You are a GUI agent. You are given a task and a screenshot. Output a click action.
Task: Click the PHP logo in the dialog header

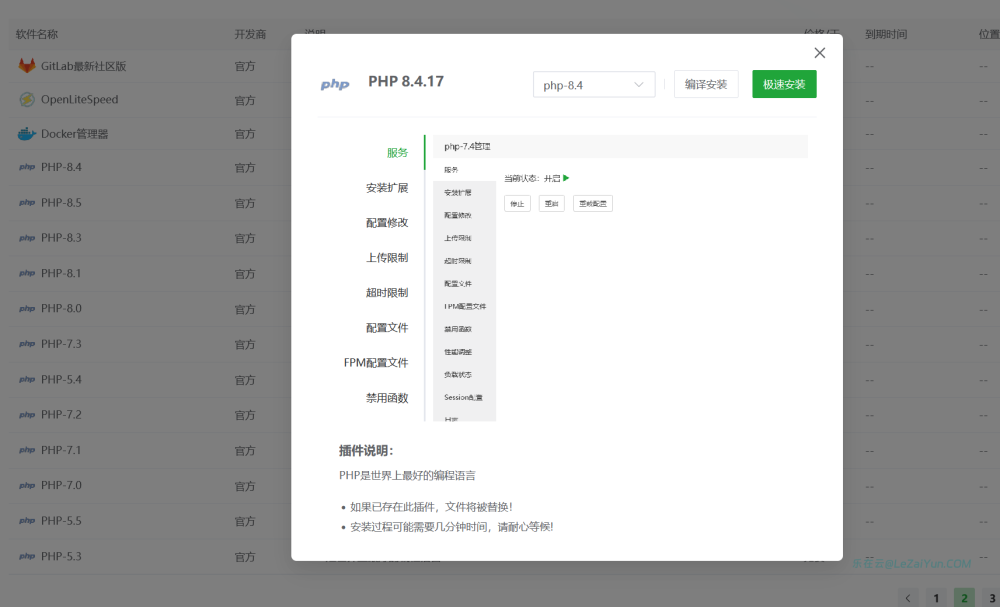click(x=335, y=84)
